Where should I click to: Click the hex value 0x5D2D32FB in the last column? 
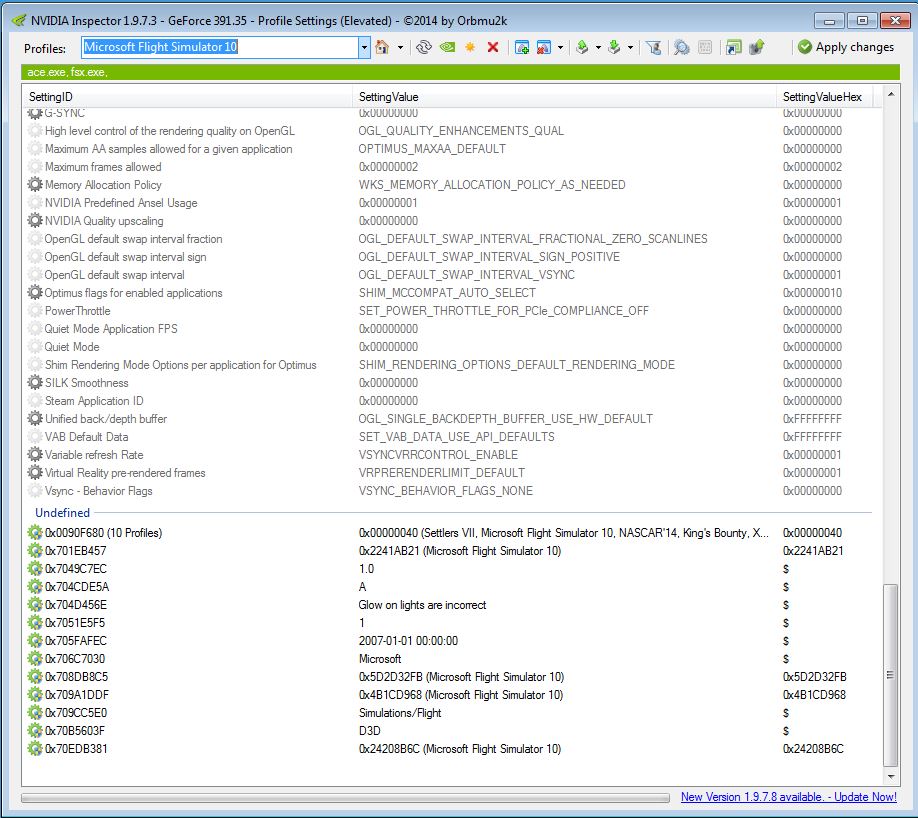[x=814, y=677]
